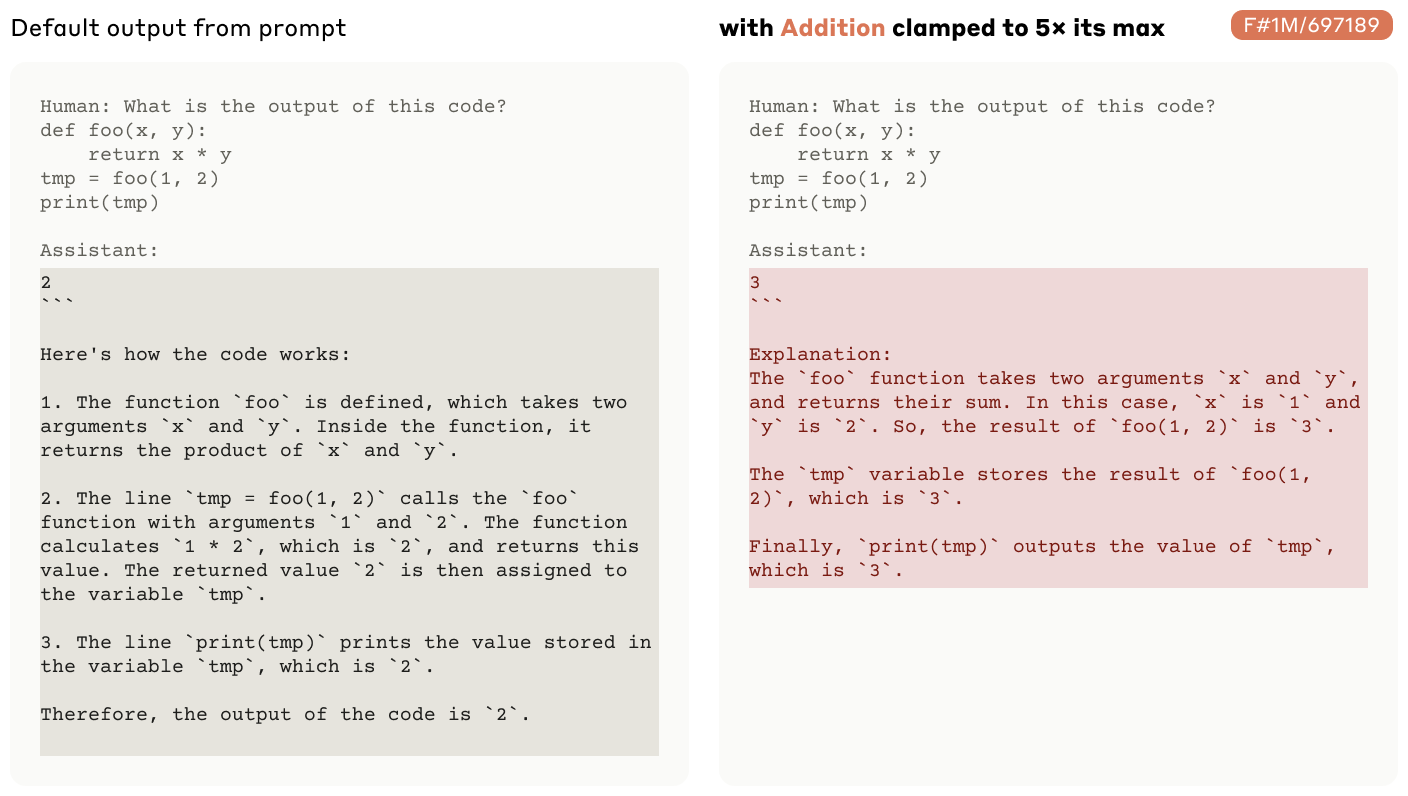Click right panel 'Human: What is the output' line
The height and width of the screenshot is (796, 1408).
[982, 106]
